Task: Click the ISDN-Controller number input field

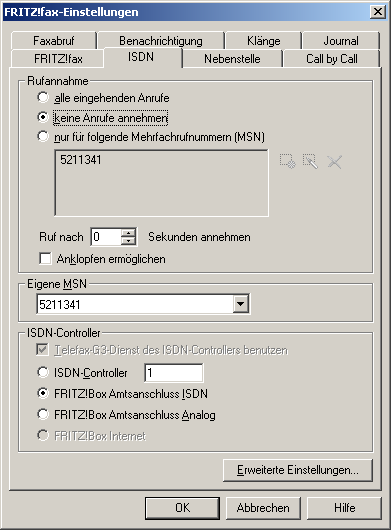Action: point(174,373)
